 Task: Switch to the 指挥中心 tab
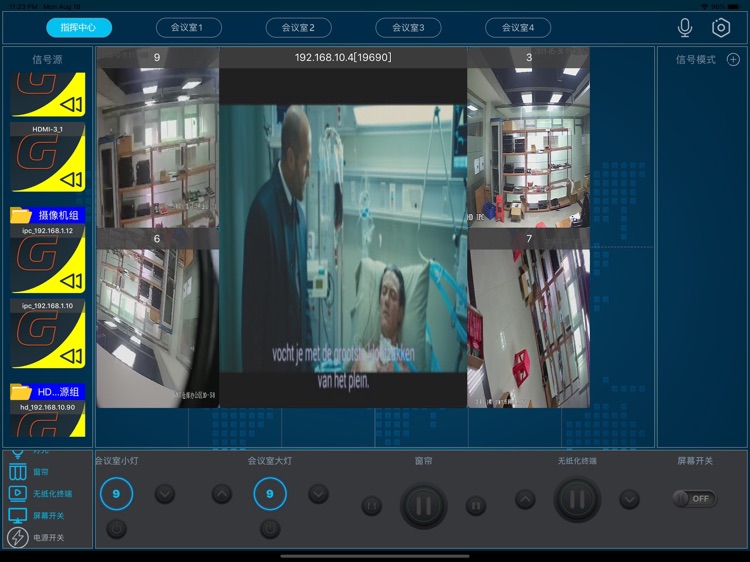(79, 27)
